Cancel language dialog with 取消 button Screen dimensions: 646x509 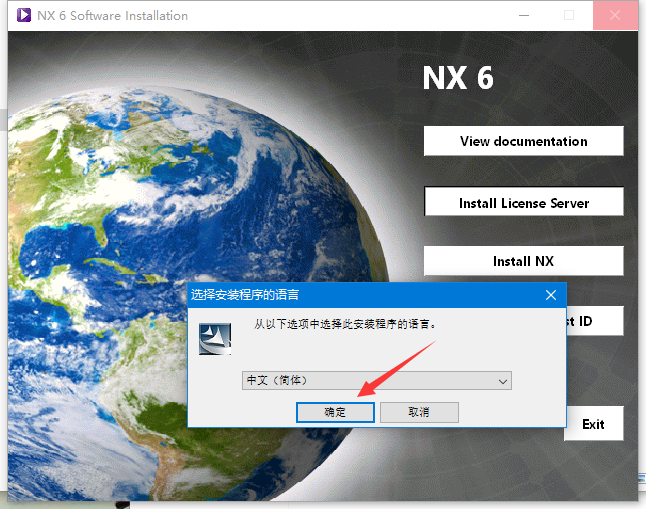click(x=419, y=412)
